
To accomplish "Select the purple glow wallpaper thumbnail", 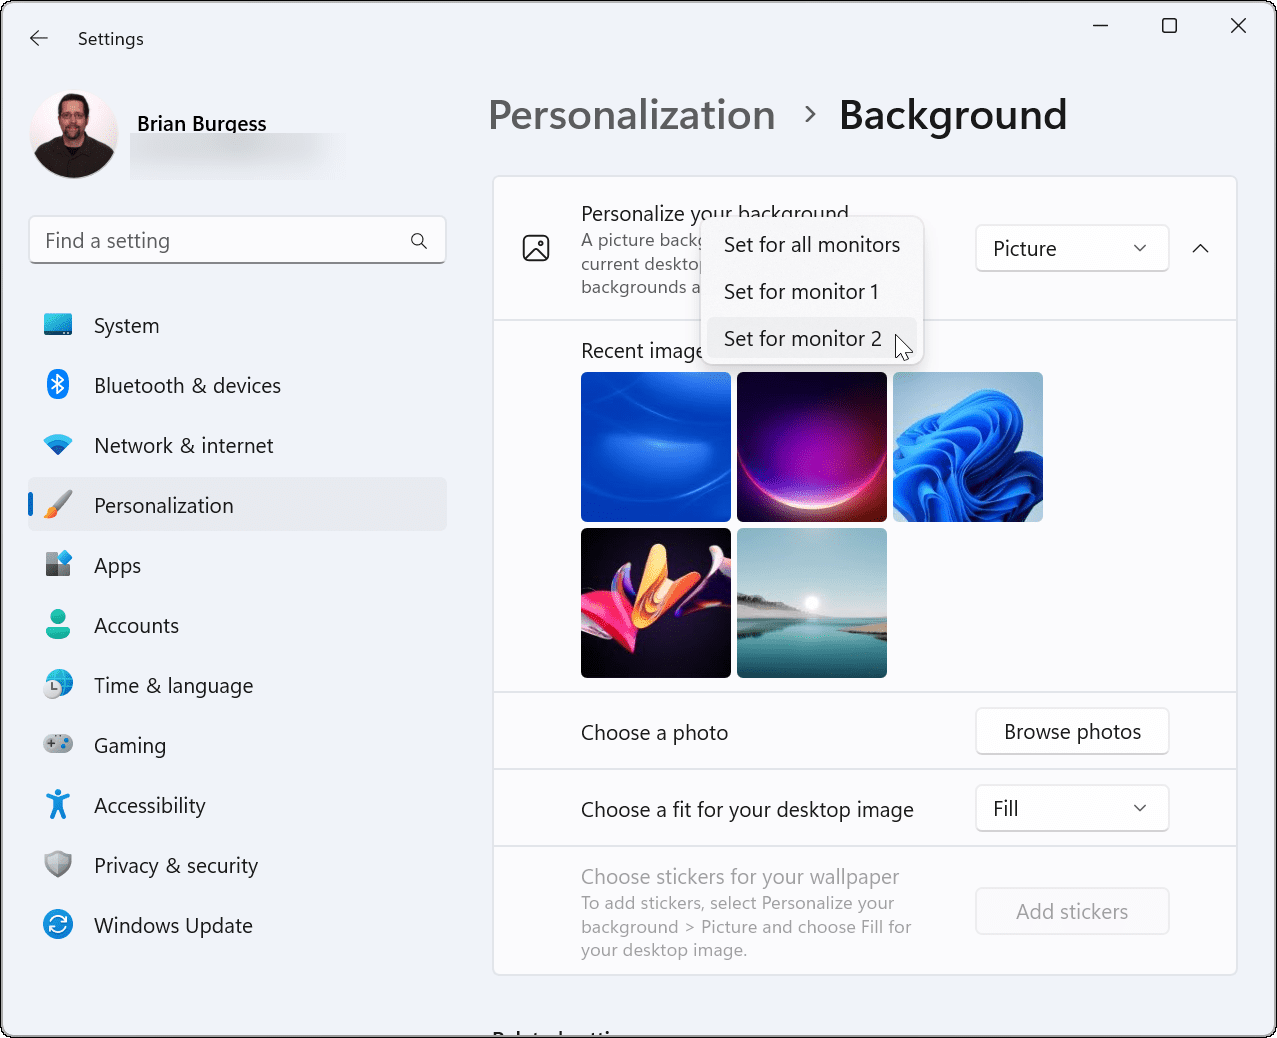I will pyautogui.click(x=811, y=446).
